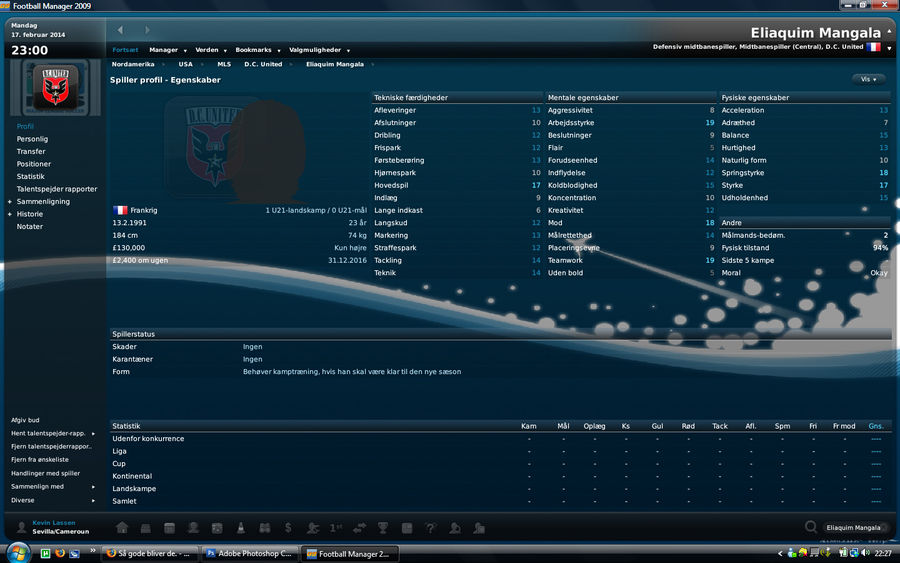
Task: Open the Vis view dropdown
Action: tap(868, 79)
